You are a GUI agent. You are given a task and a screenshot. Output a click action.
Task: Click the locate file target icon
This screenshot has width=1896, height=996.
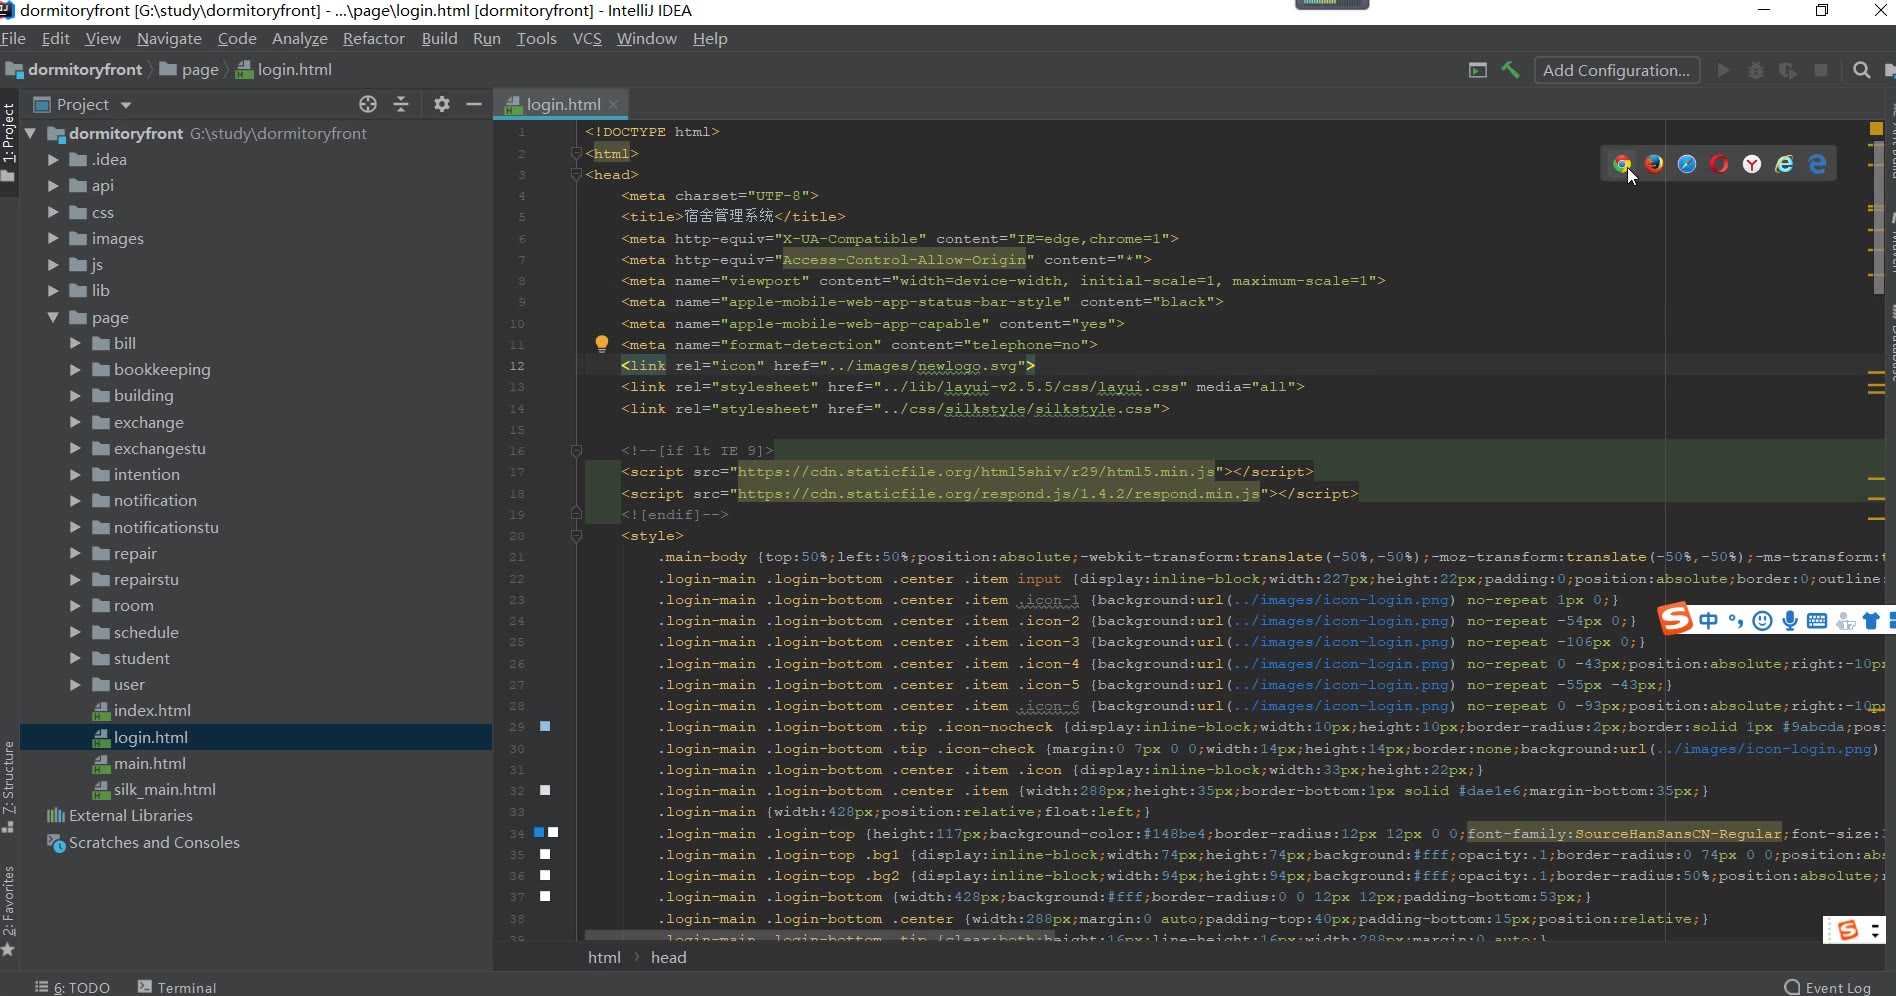[x=368, y=104]
